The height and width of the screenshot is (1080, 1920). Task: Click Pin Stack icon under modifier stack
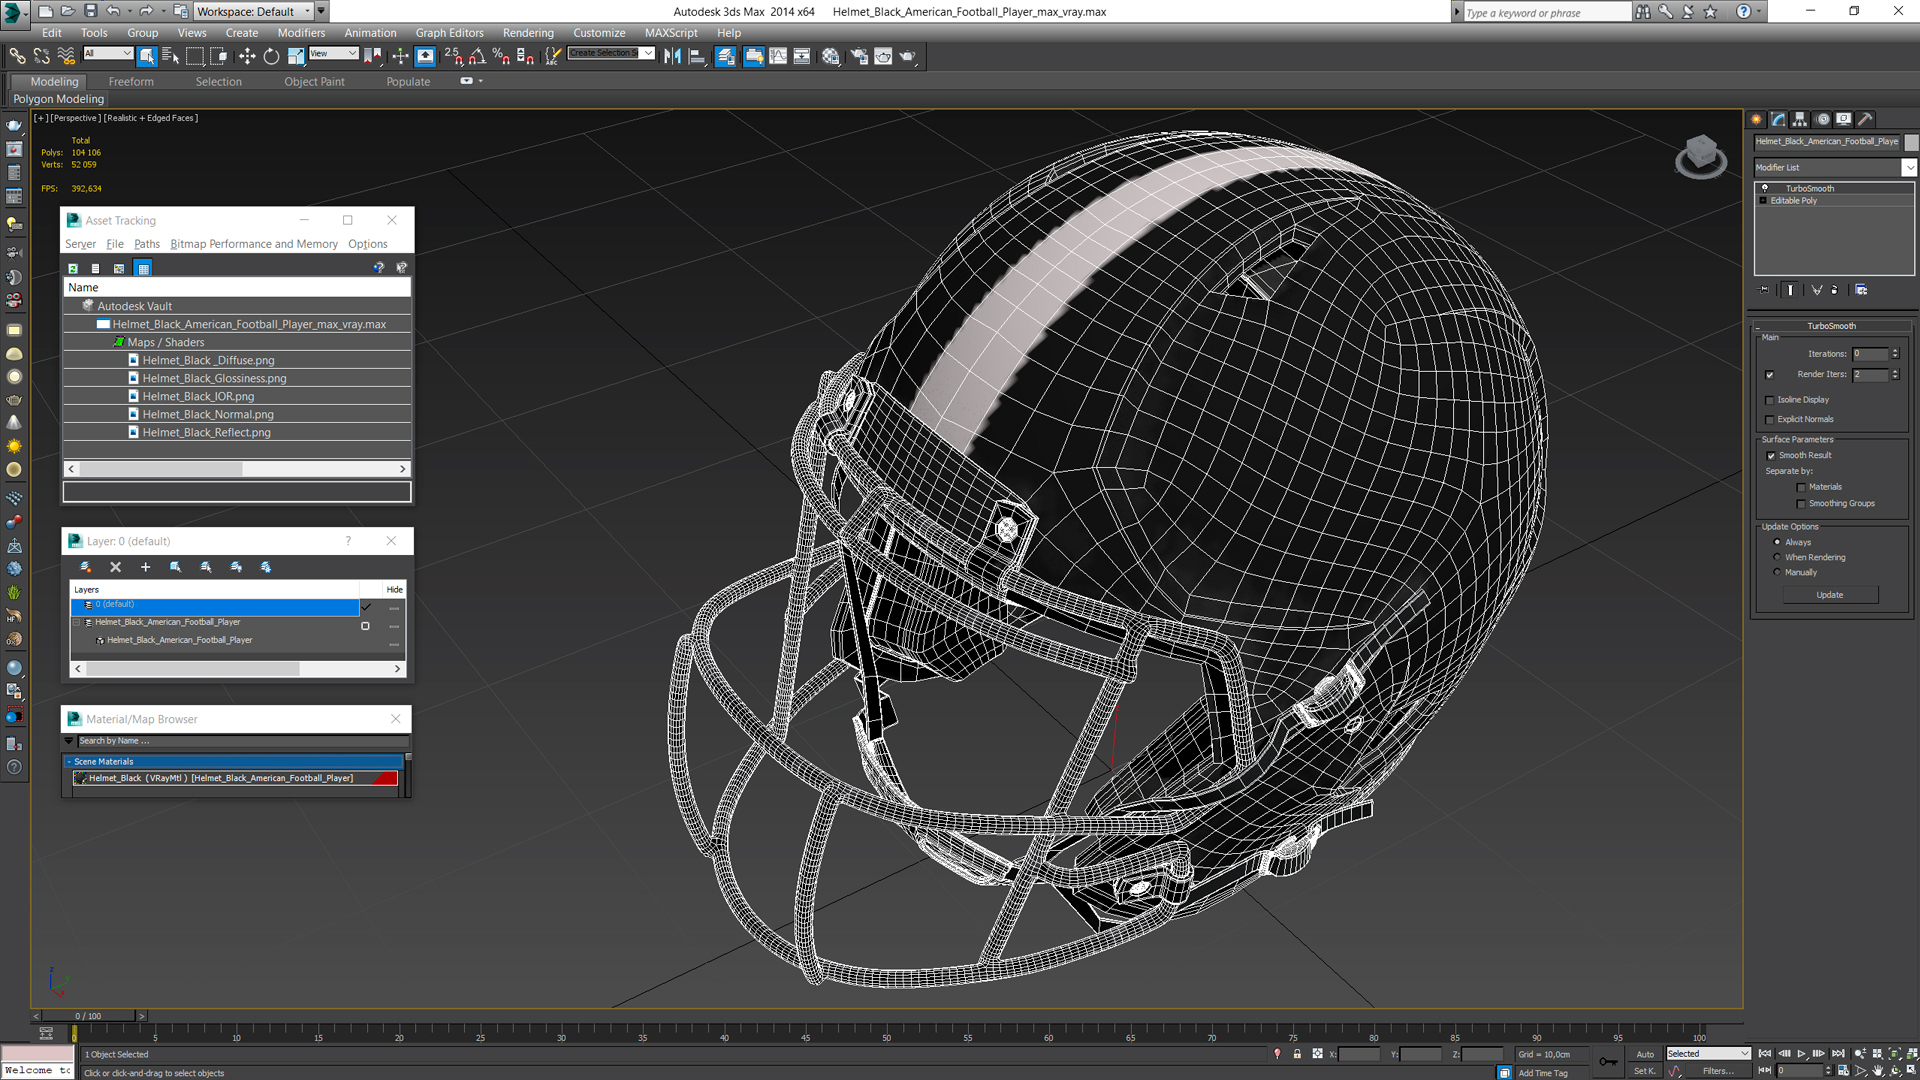(x=1765, y=290)
